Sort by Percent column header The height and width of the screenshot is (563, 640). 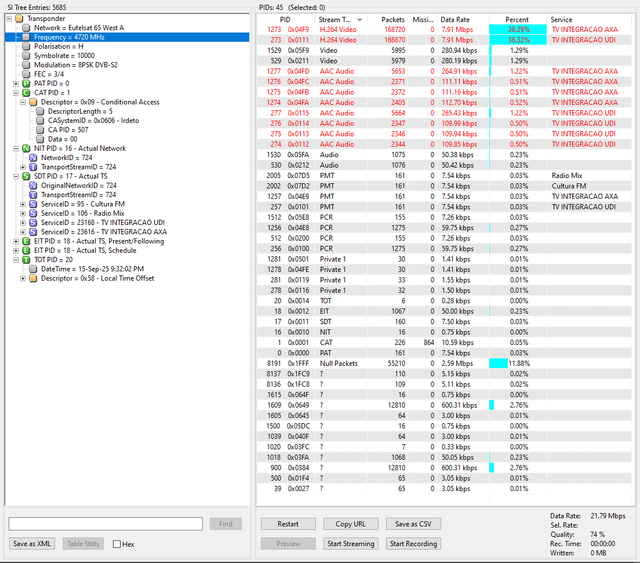pos(518,20)
